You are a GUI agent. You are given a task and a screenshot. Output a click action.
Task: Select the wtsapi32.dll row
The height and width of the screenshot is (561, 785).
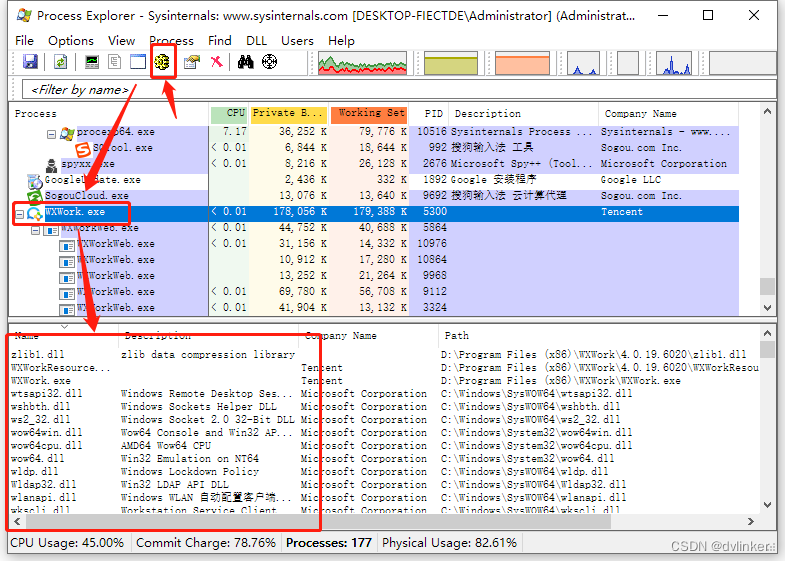pos(384,393)
